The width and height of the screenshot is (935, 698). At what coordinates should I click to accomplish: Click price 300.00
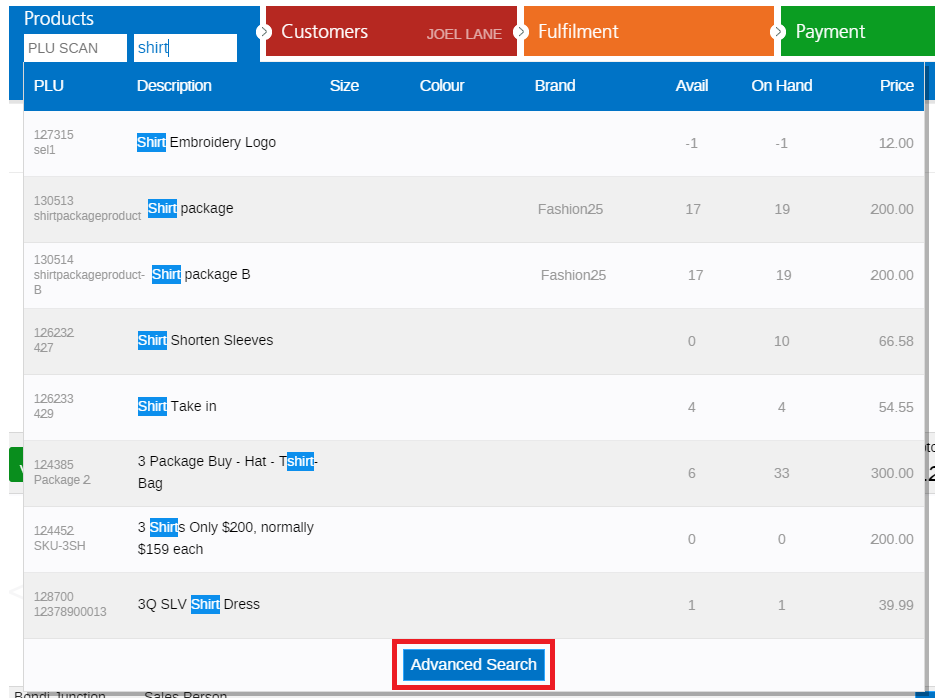pos(891,473)
